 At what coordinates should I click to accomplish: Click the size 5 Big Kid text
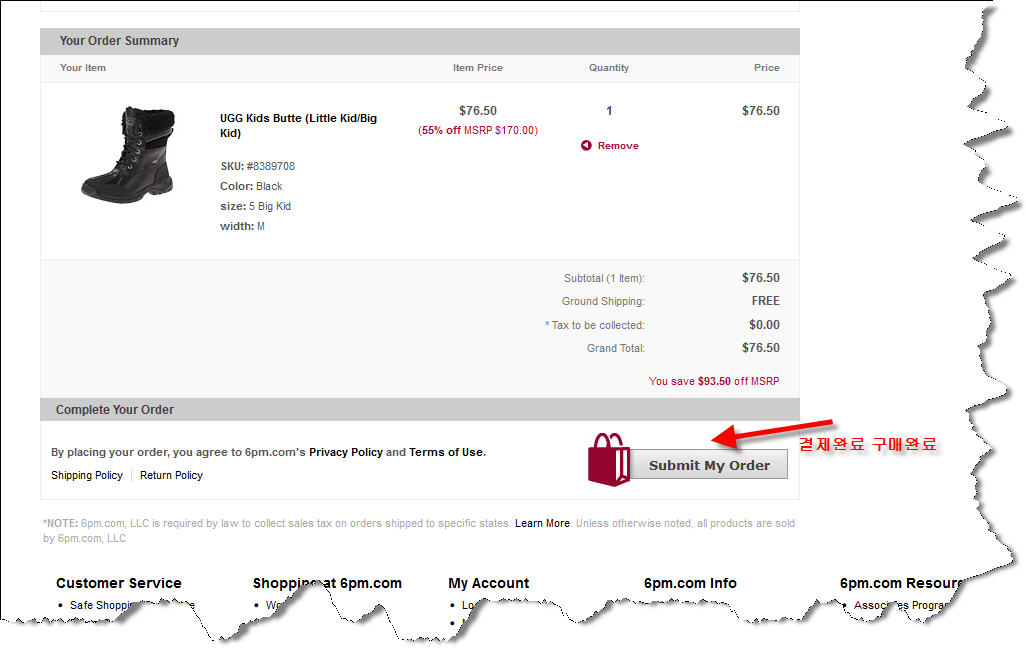click(255, 206)
